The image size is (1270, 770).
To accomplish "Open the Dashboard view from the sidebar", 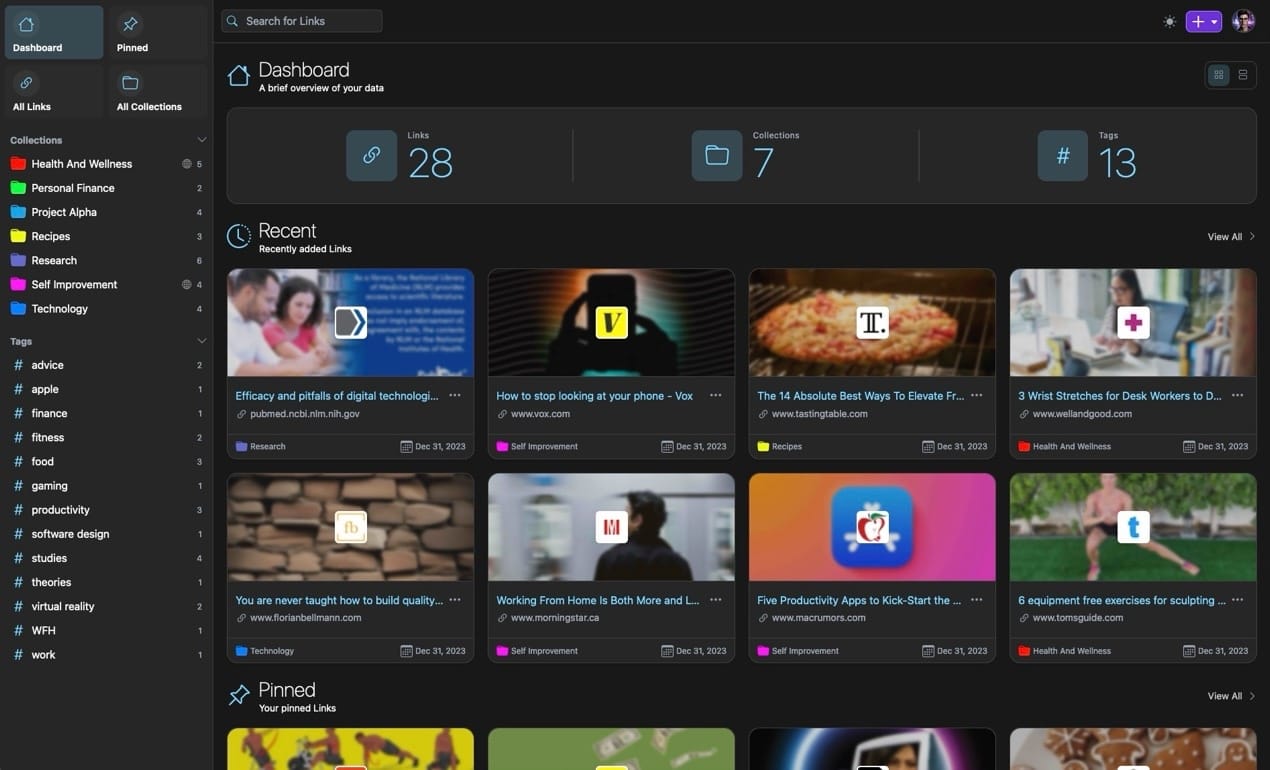I will 52,31.
